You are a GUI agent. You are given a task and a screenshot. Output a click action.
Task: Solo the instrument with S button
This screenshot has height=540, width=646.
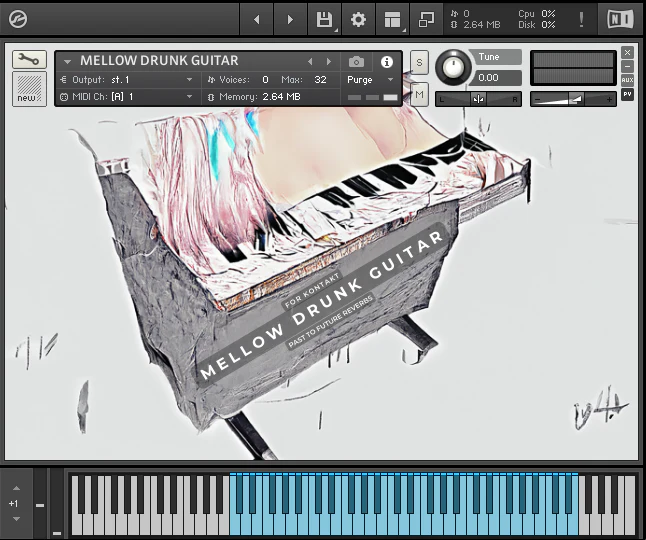coord(419,63)
